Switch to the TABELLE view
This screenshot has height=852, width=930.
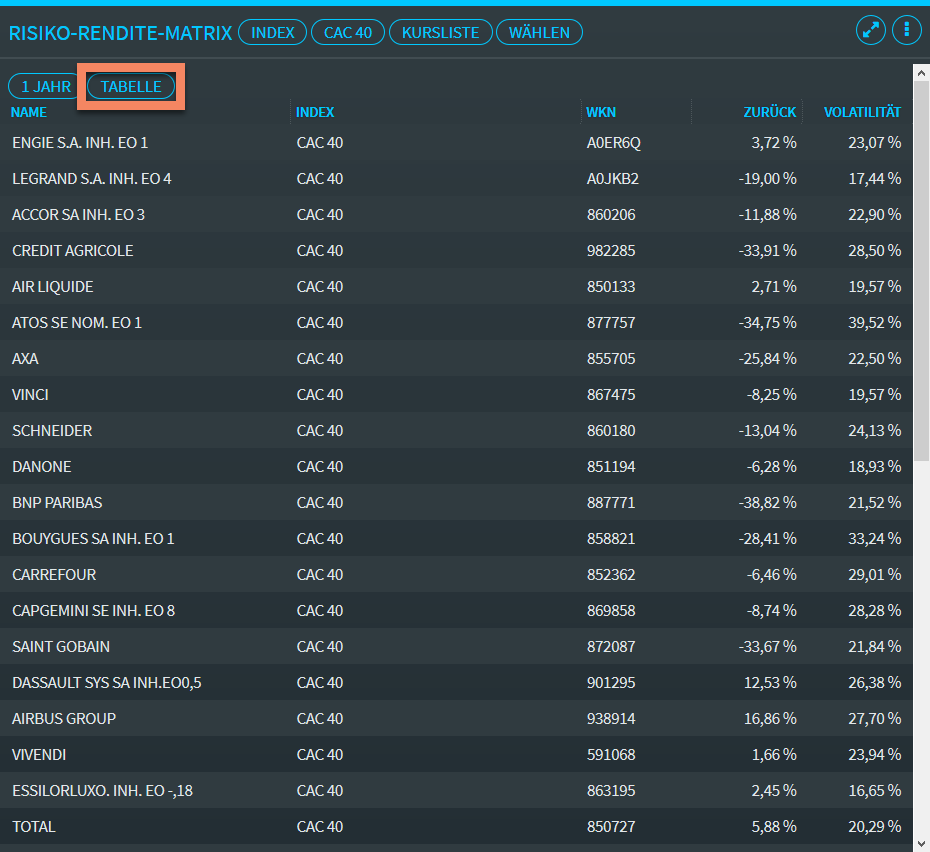coord(131,87)
